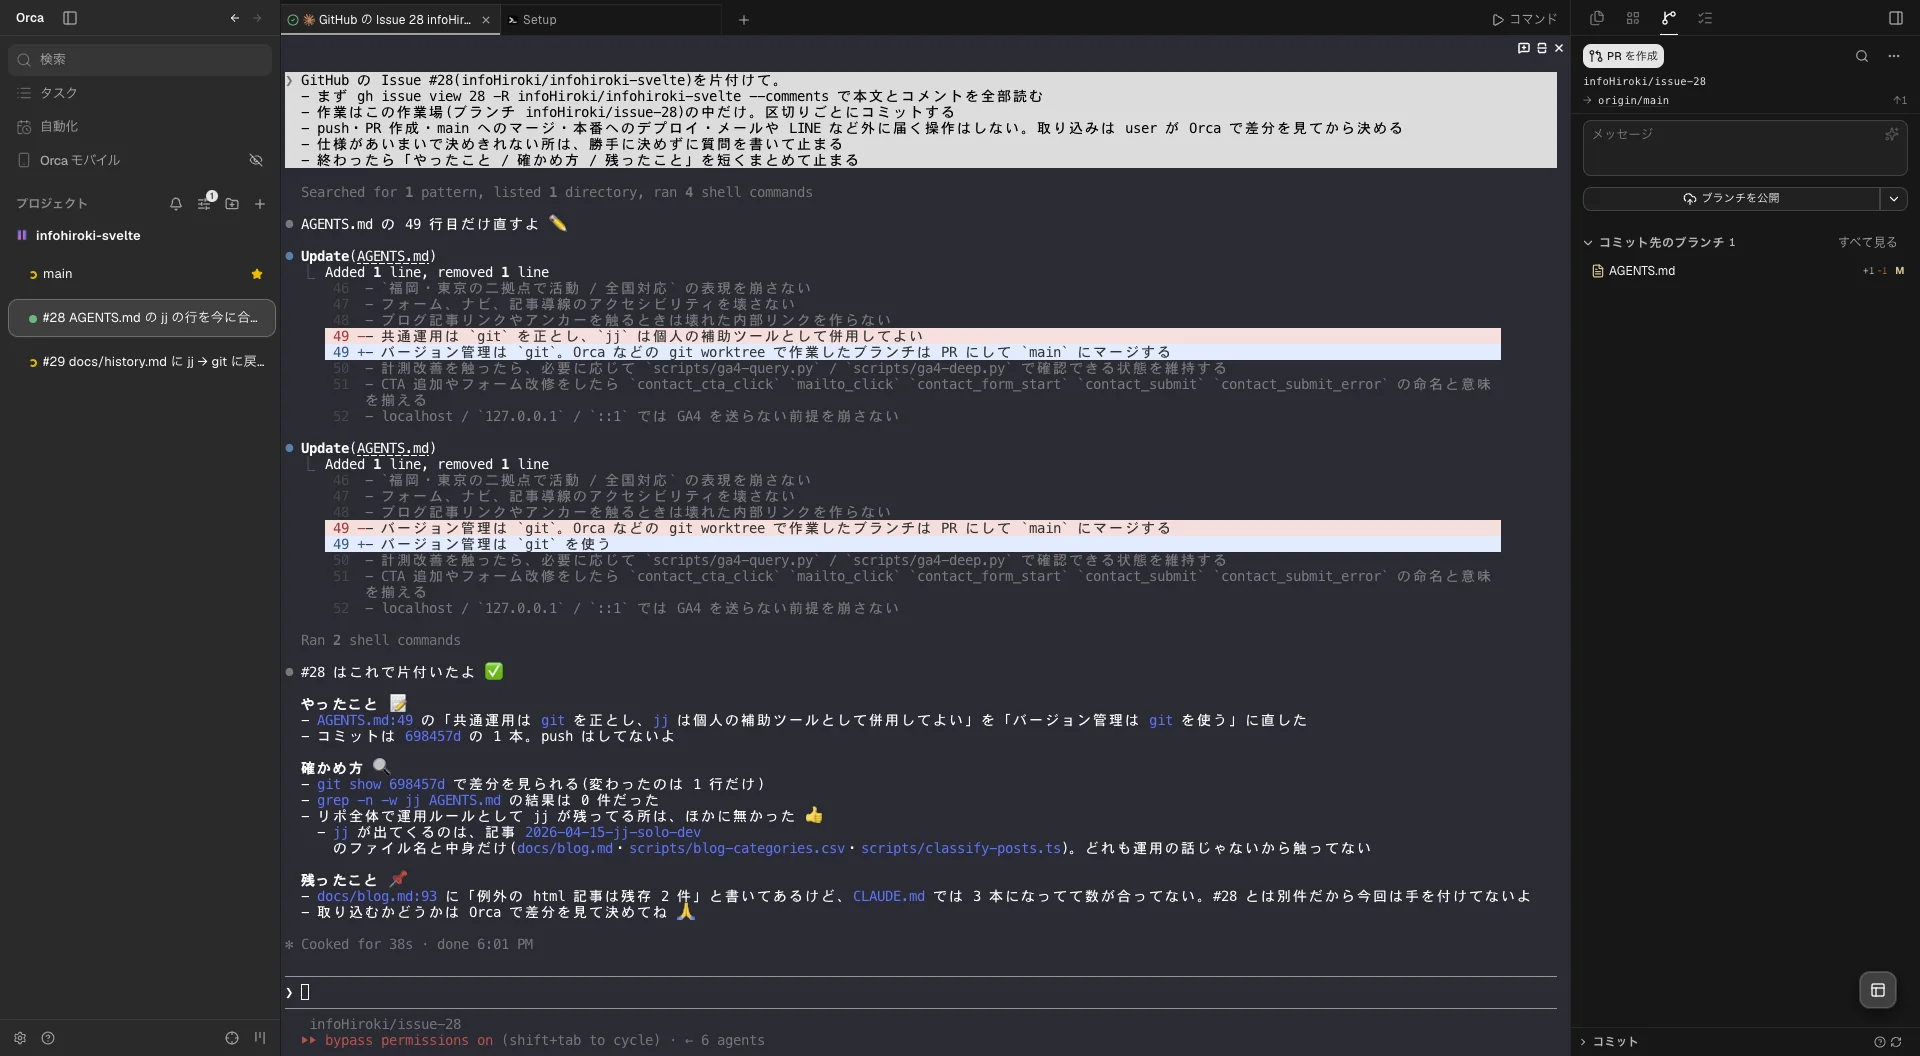Viewport: 1920px width, 1056px height.
Task: Click the target icon in sidebar footer
Action: (x=232, y=1038)
